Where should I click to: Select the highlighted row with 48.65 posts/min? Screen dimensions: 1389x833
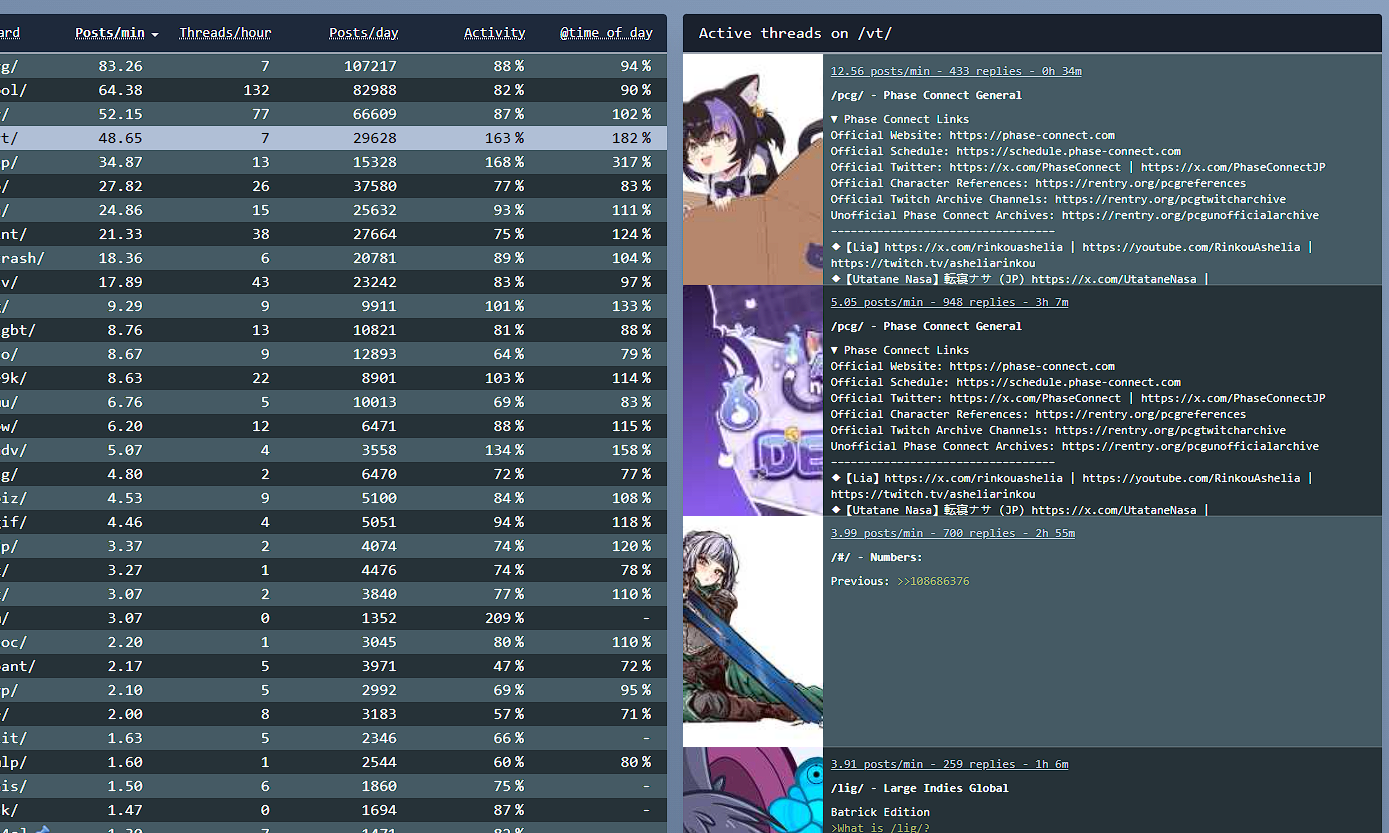pyautogui.click(x=333, y=138)
